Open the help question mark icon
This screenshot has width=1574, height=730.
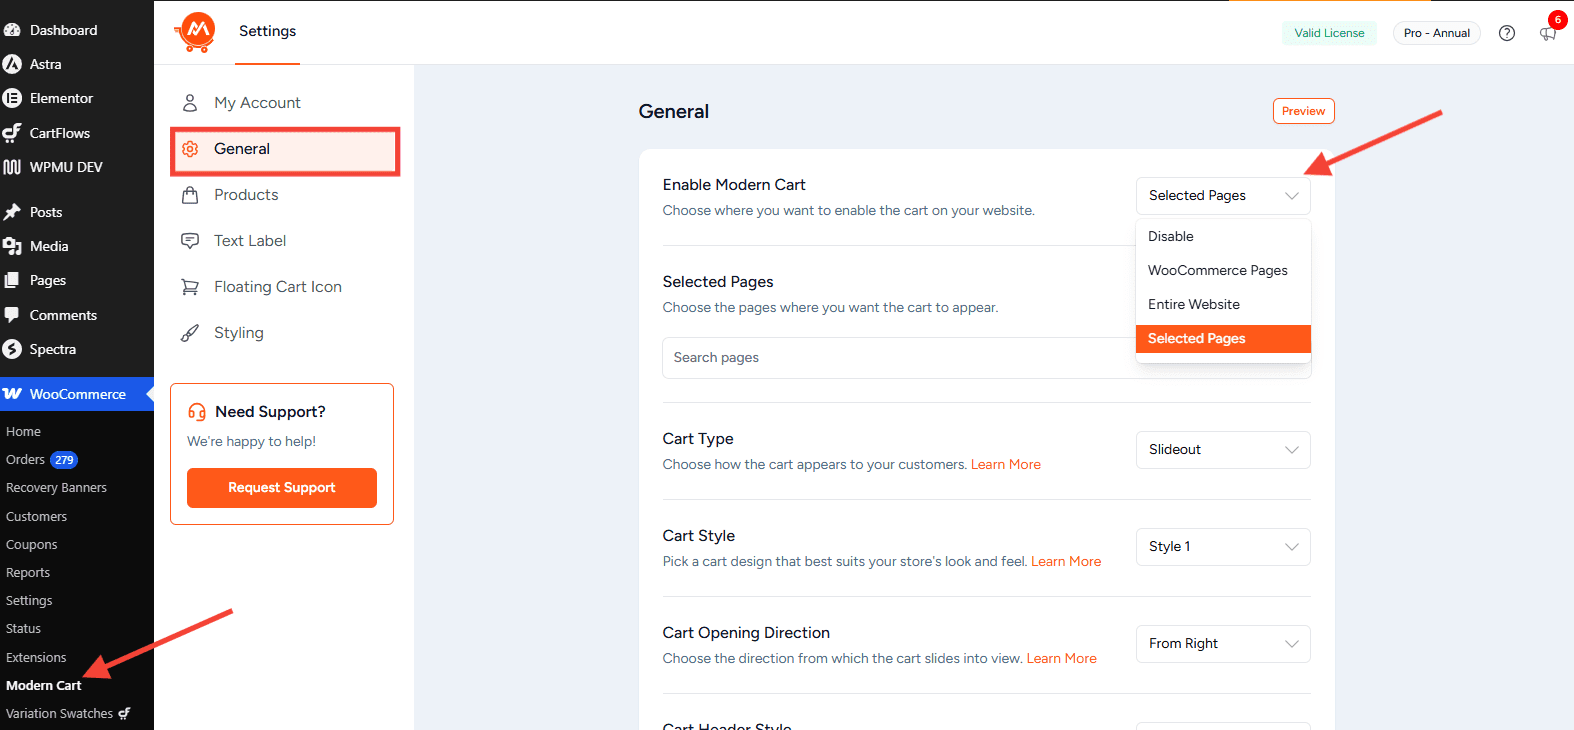point(1507,33)
